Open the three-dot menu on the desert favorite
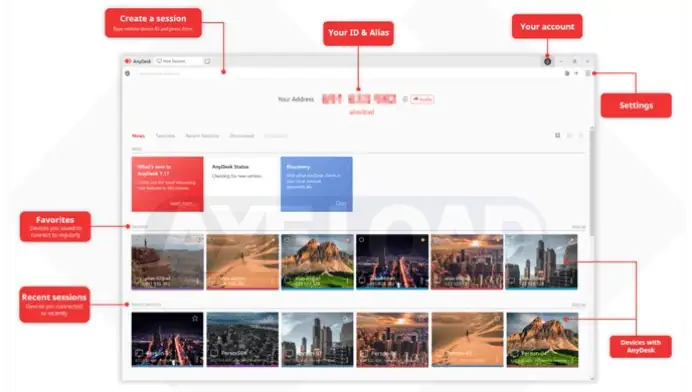This screenshot has height=392, width=692. coord(273,281)
